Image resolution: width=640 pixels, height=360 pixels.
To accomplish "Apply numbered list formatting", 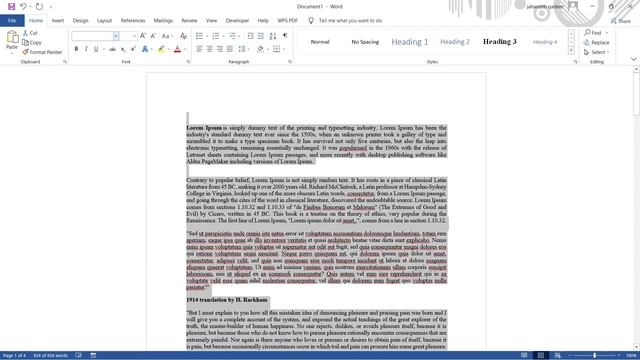I will point(216,36).
